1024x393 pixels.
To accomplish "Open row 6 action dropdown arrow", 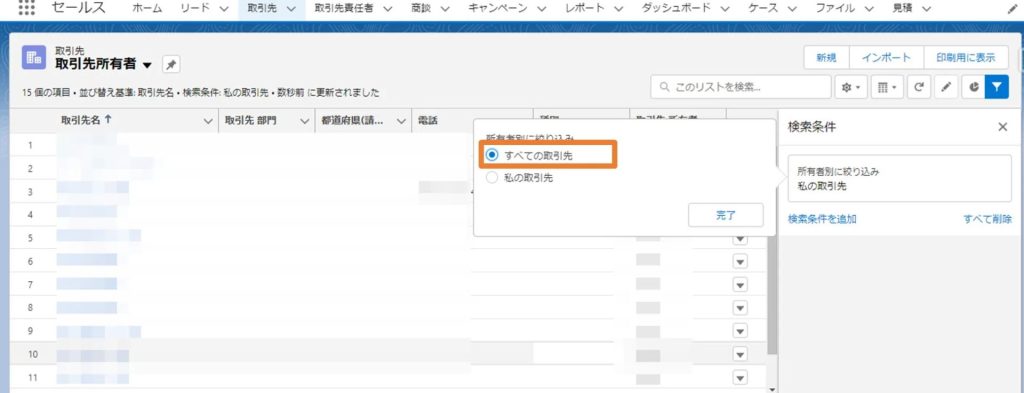I will (x=740, y=262).
